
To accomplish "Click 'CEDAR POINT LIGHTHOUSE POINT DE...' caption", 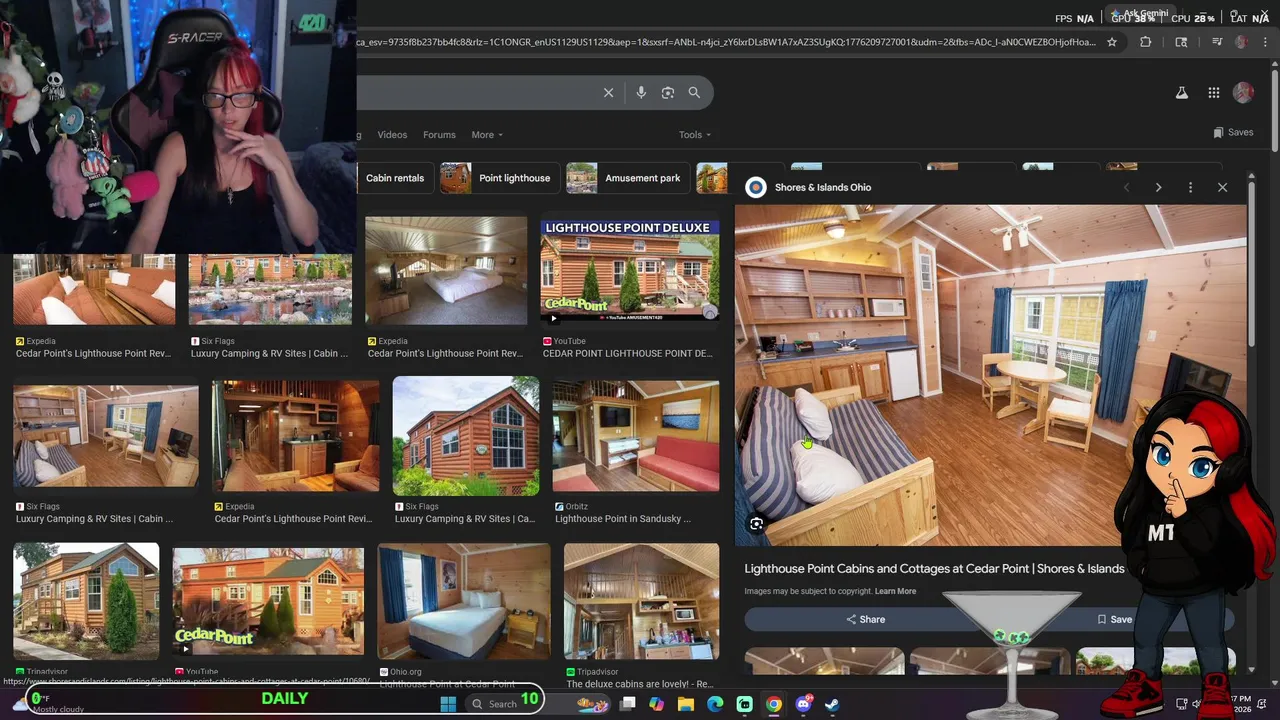I will click(627, 353).
